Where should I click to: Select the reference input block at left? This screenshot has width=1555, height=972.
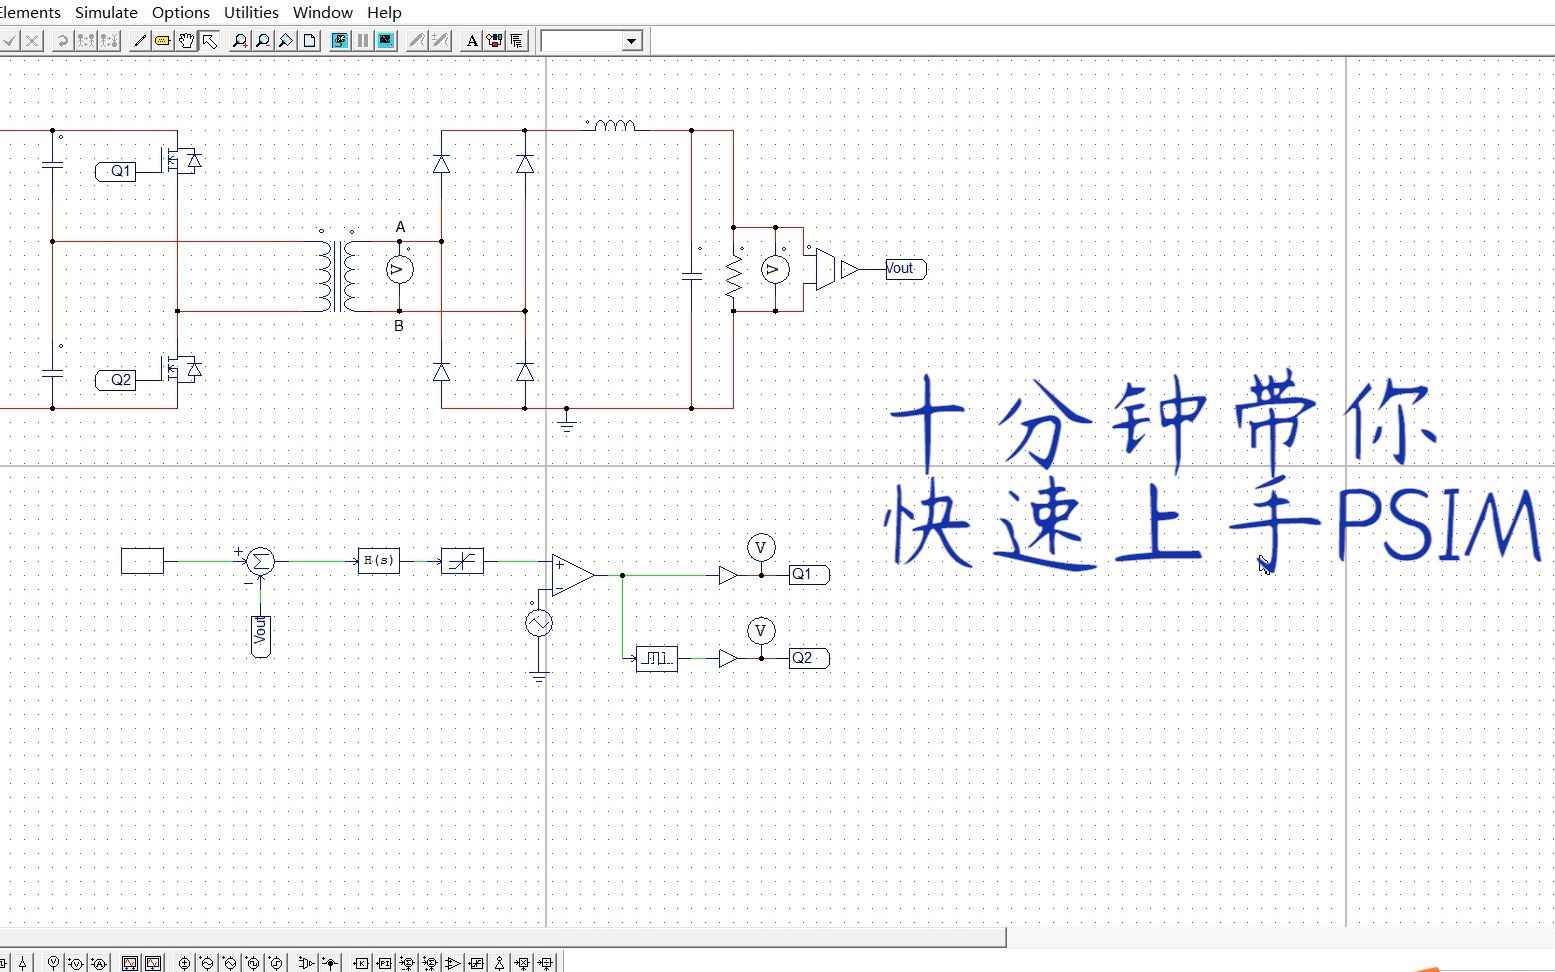142,561
